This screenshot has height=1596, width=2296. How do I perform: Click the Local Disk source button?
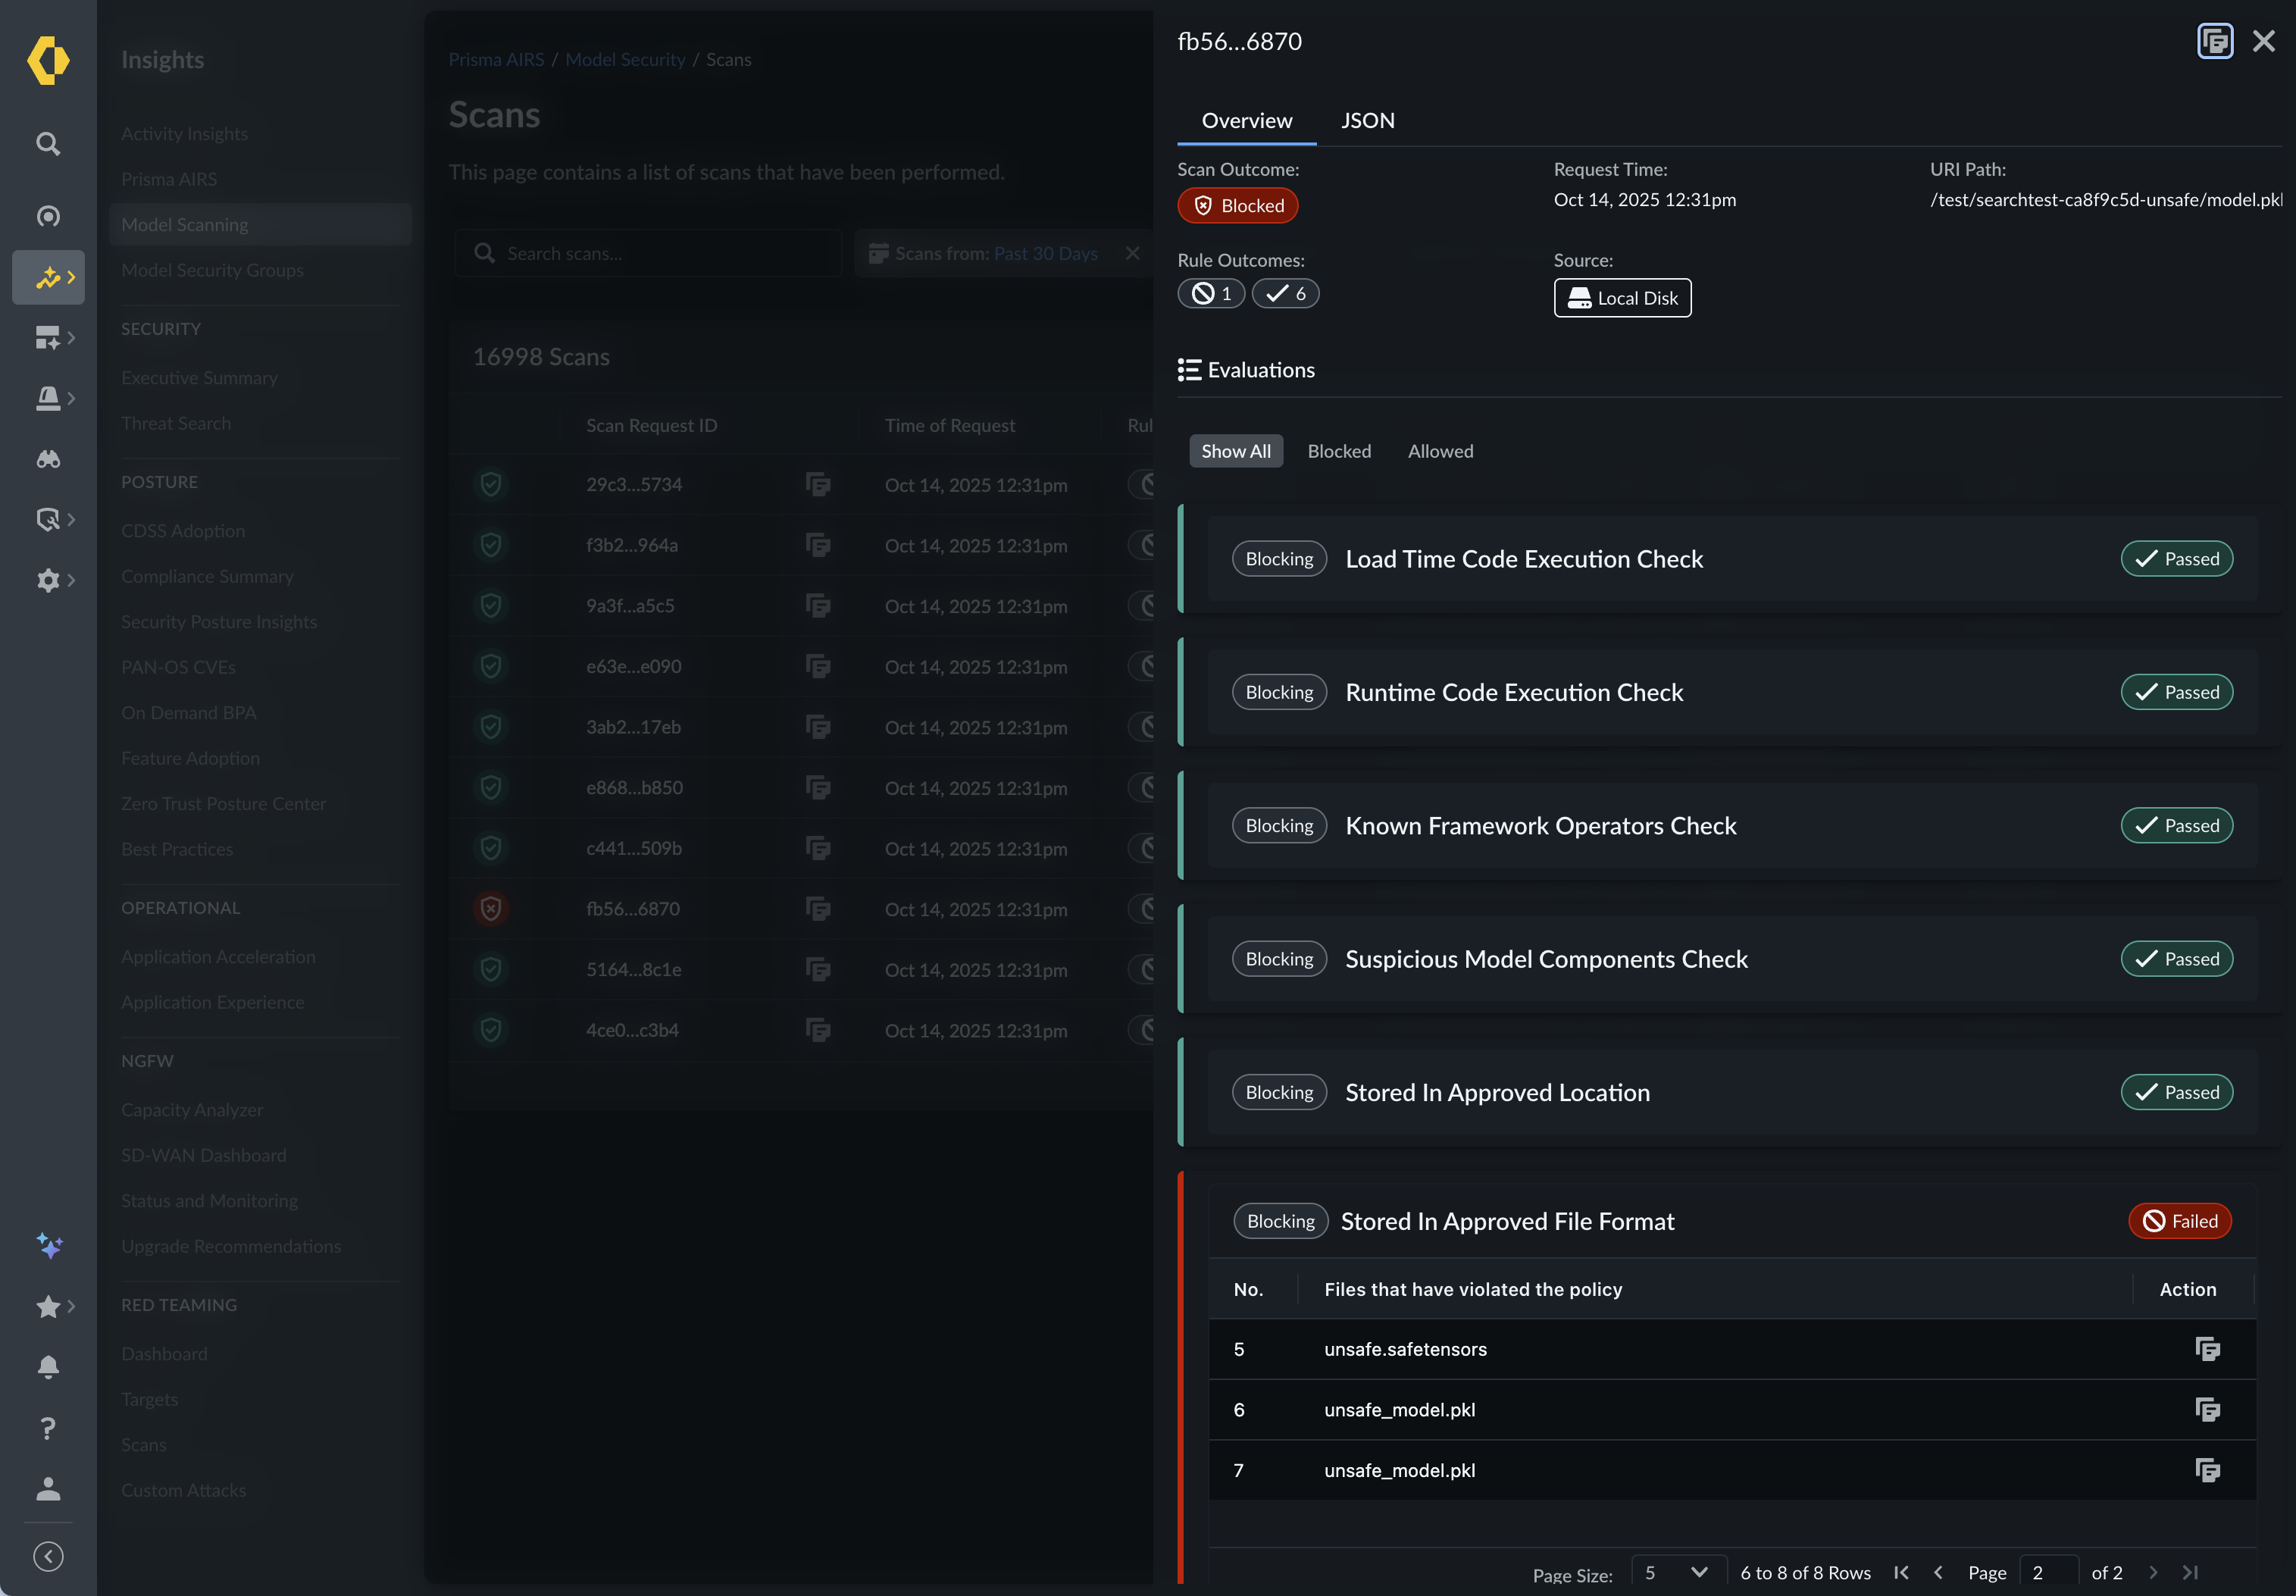click(1621, 298)
